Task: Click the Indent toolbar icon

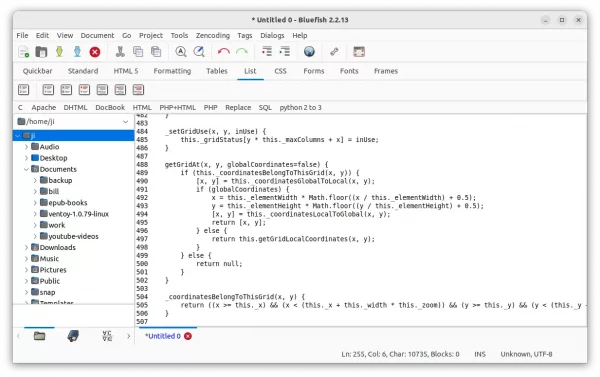Action: [285, 51]
